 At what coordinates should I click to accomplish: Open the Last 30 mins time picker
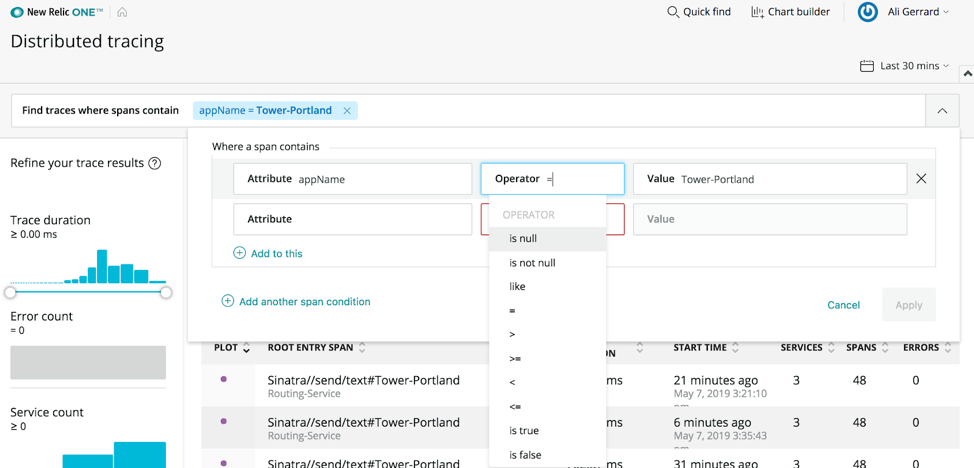pos(904,66)
